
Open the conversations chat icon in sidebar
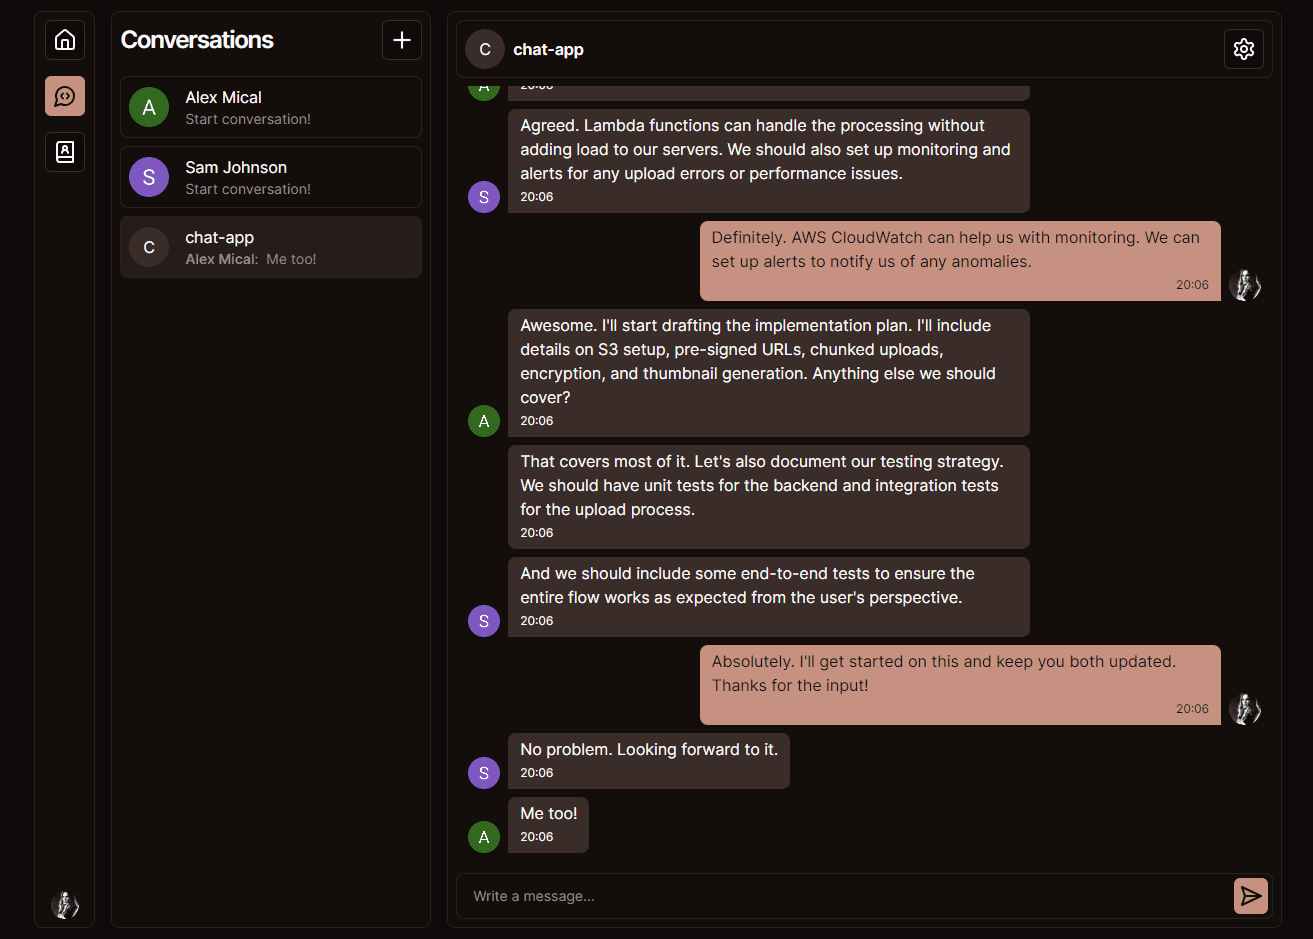(65, 96)
